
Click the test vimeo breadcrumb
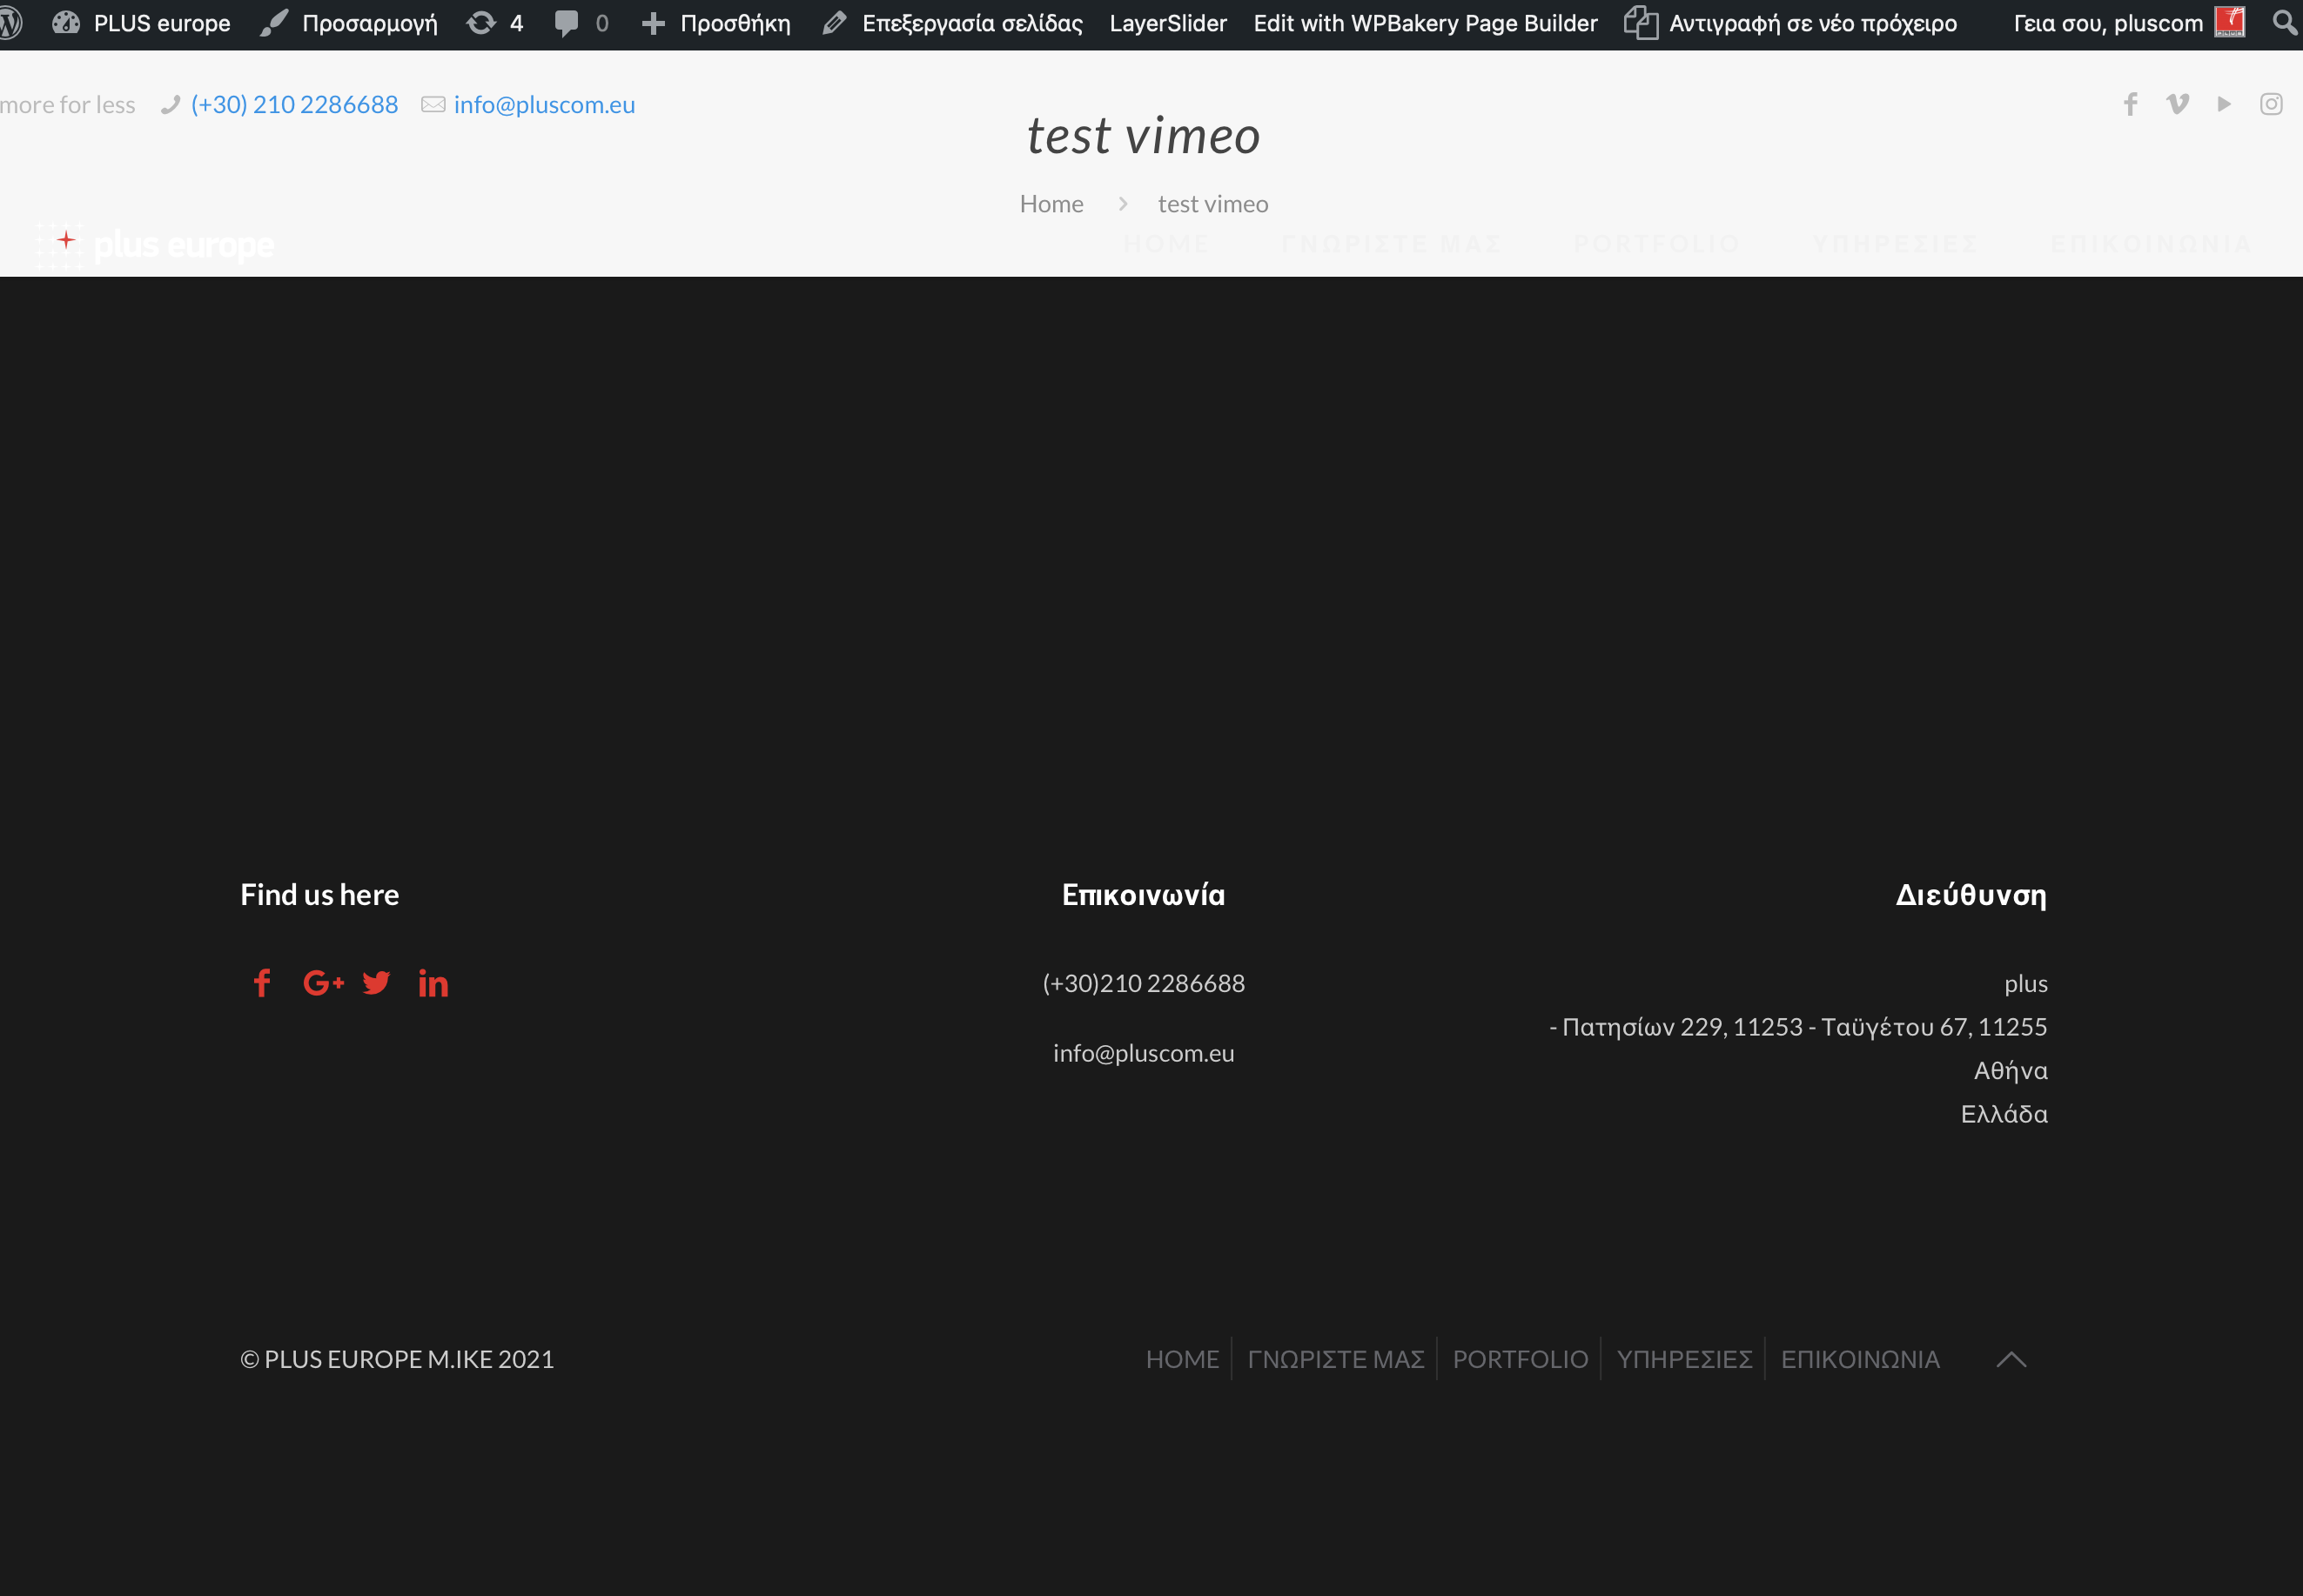(x=1213, y=204)
